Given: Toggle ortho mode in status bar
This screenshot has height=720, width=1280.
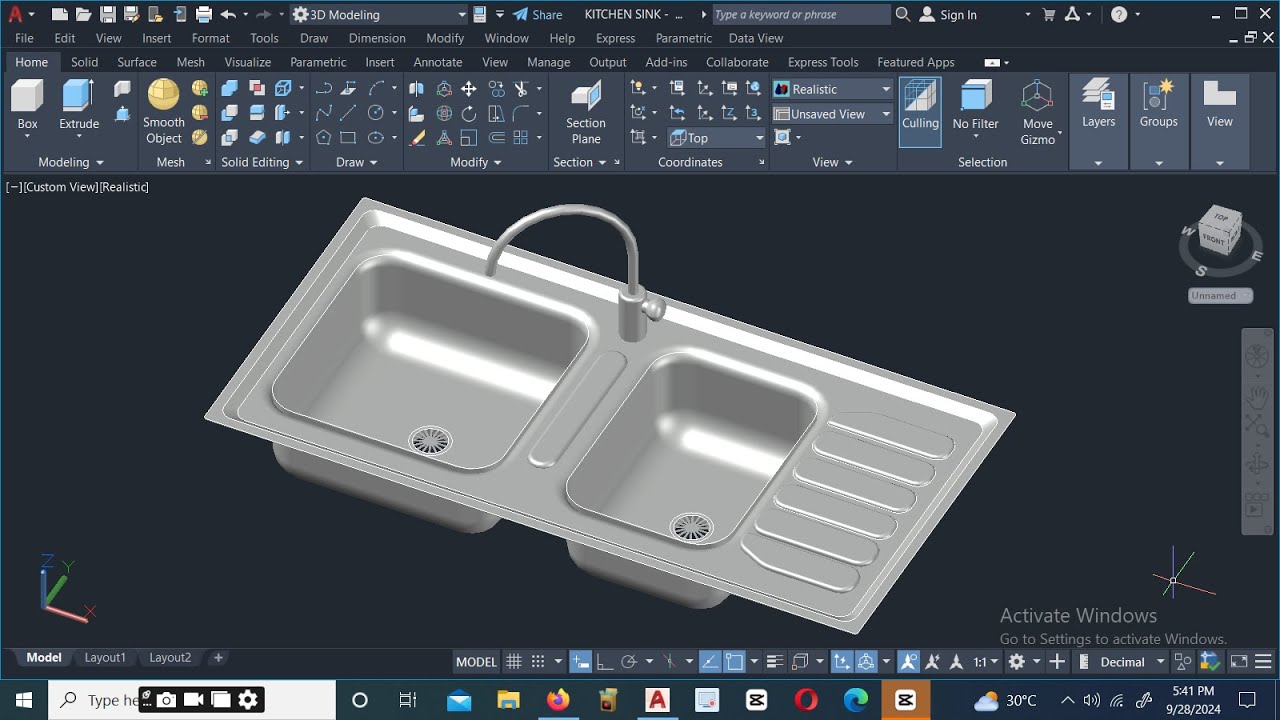Looking at the screenshot, I should pos(604,661).
